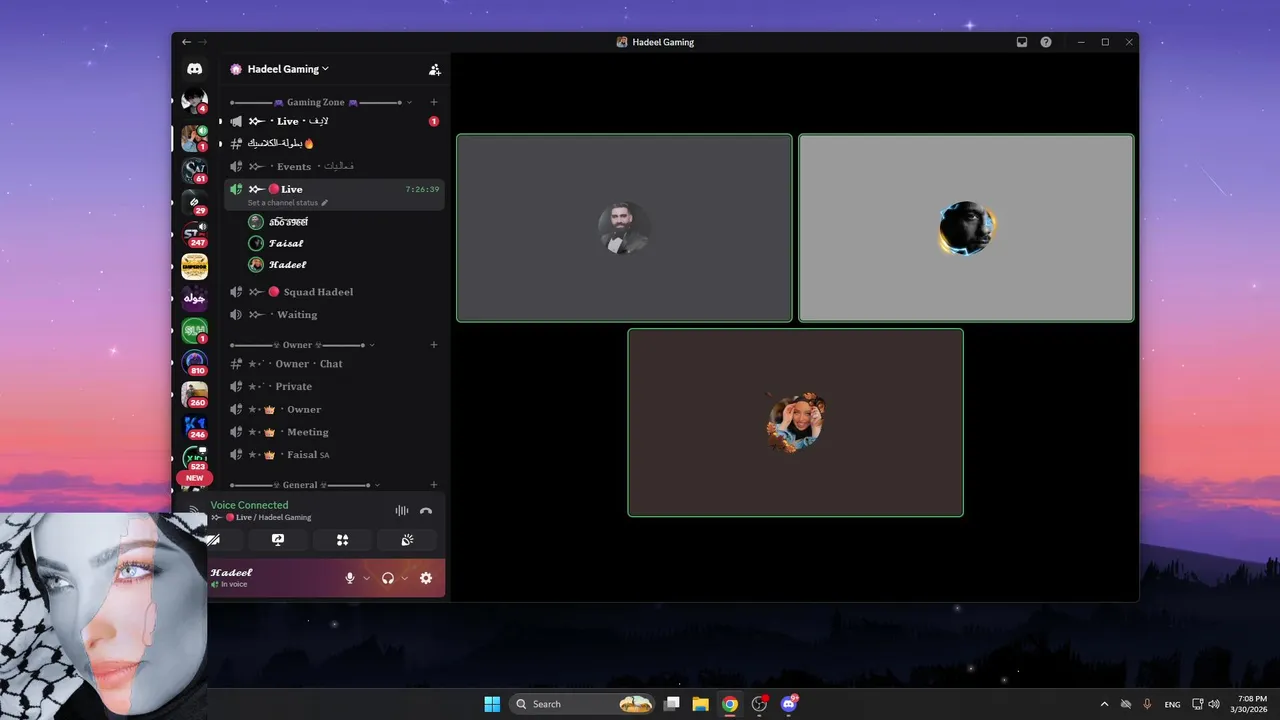The width and height of the screenshot is (1280, 720).
Task: Add channel to Owner category
Action: click(433, 345)
